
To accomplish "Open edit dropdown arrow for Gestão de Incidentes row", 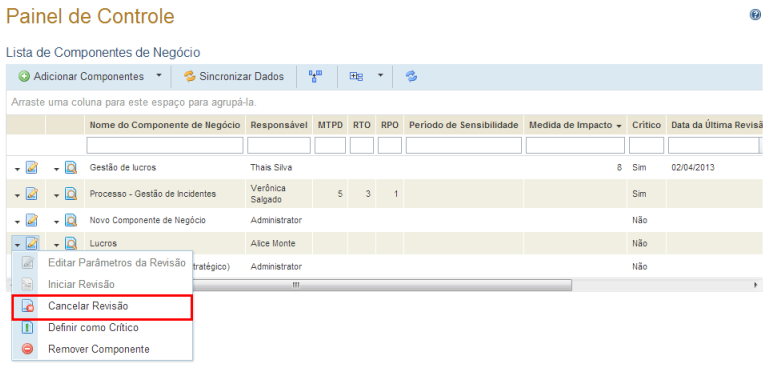I will click(17, 196).
